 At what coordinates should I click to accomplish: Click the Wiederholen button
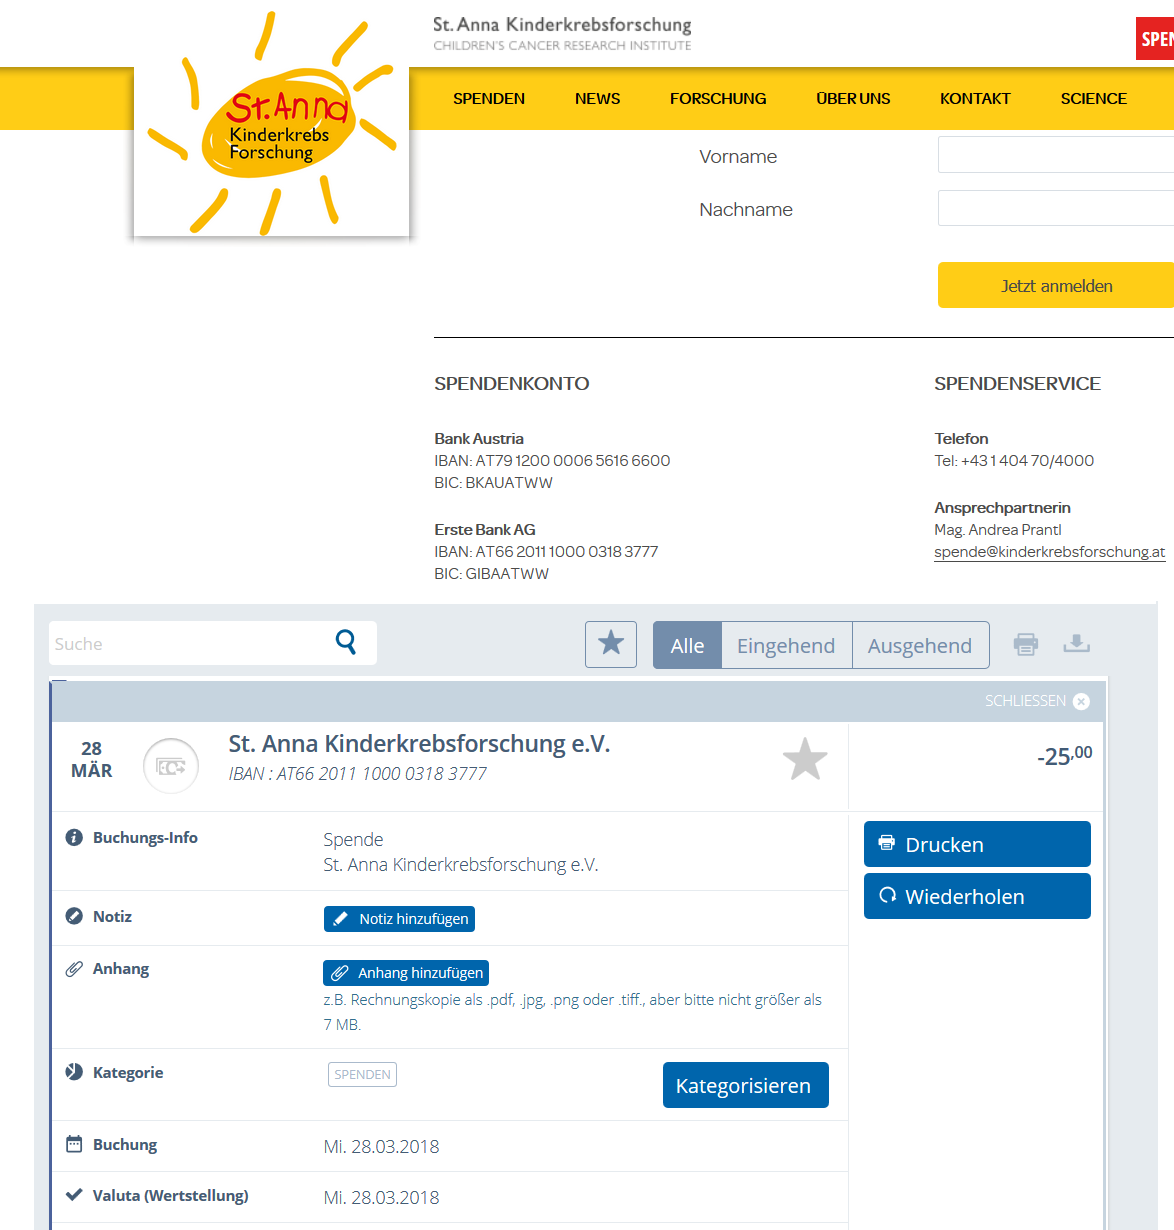[x=977, y=896]
